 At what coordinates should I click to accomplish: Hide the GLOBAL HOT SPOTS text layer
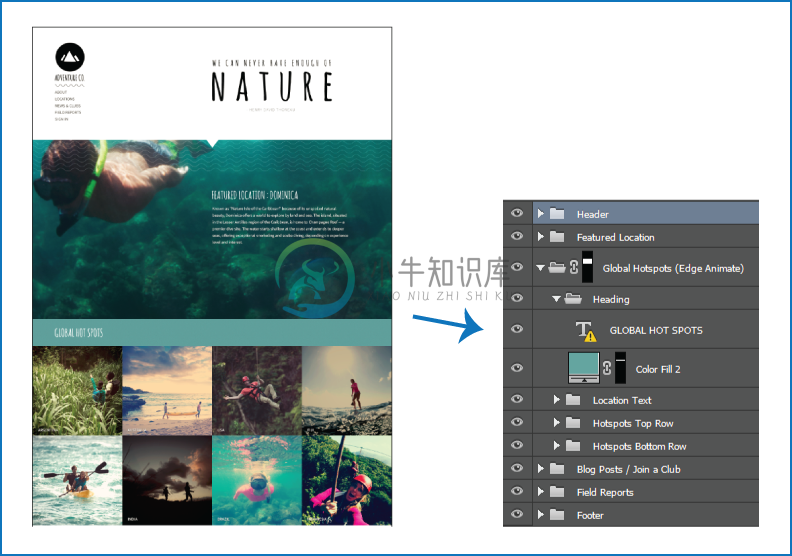[517, 329]
